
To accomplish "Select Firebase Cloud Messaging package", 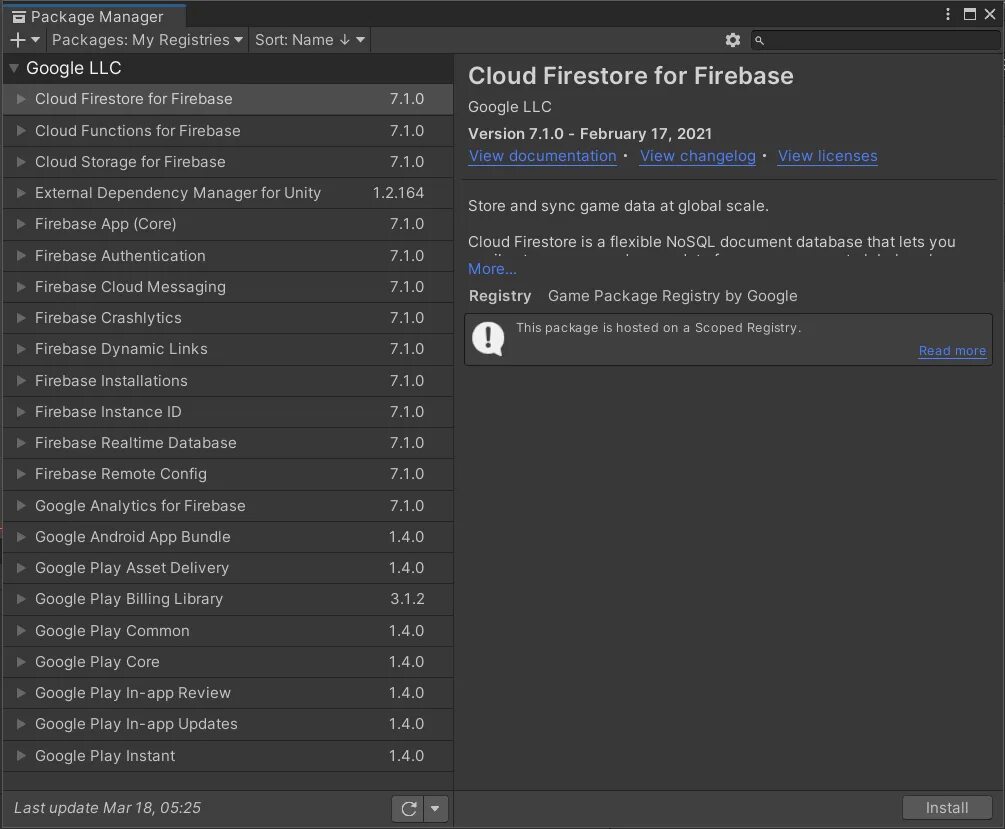I will click(x=228, y=287).
